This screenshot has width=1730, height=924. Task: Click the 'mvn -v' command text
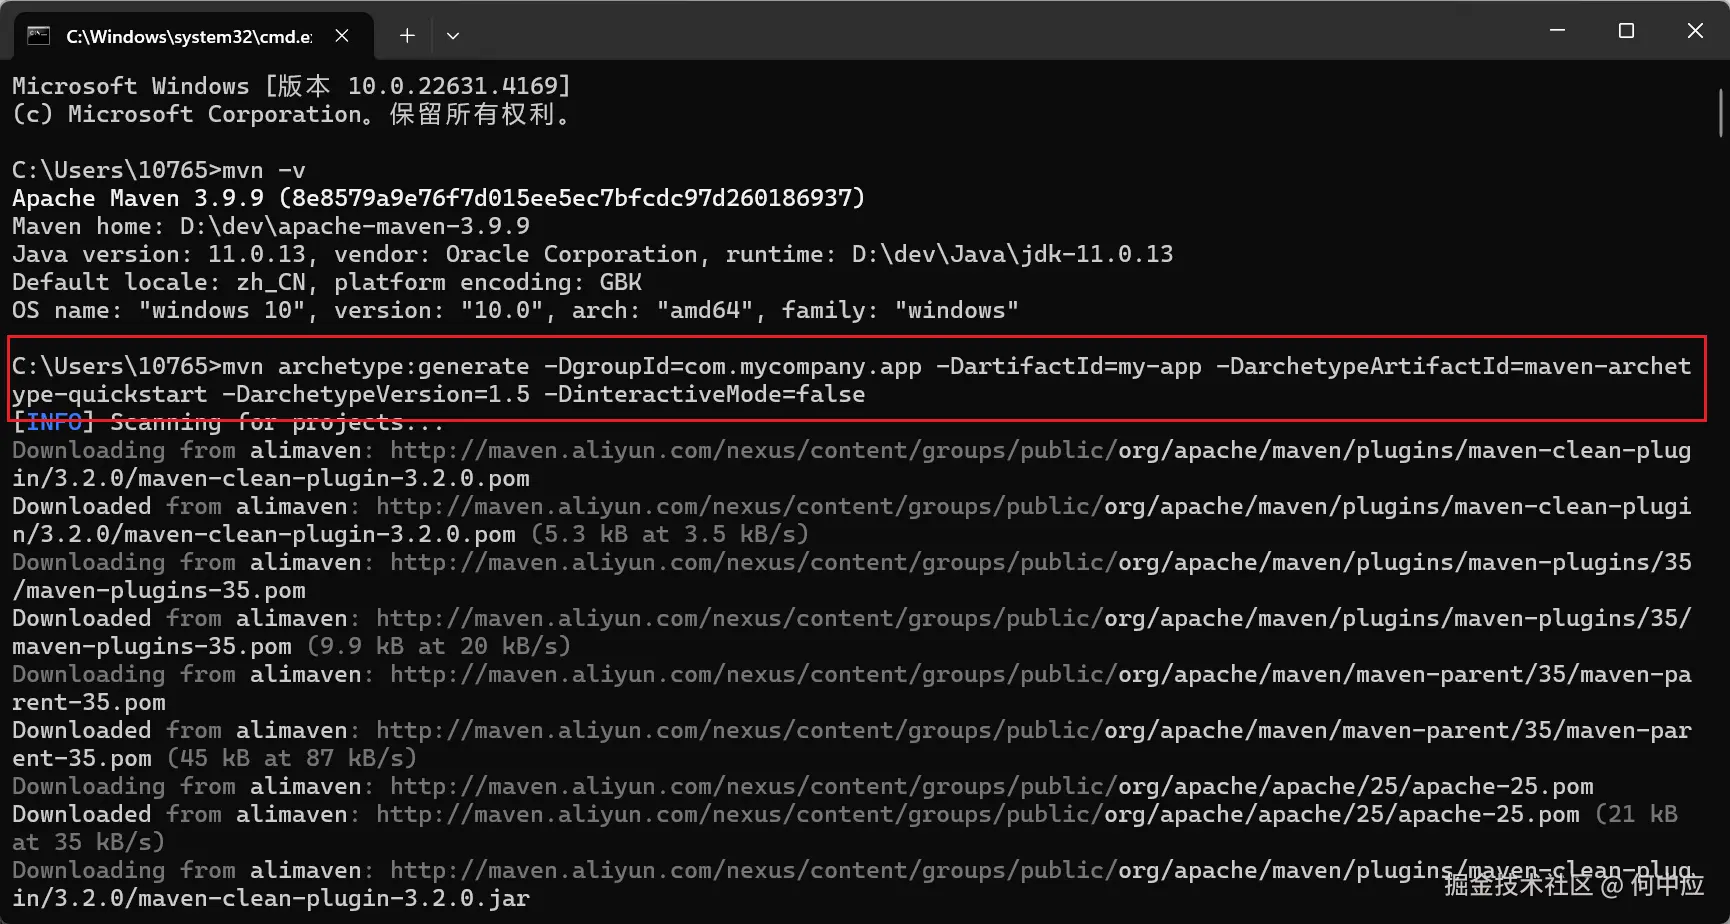click(264, 170)
